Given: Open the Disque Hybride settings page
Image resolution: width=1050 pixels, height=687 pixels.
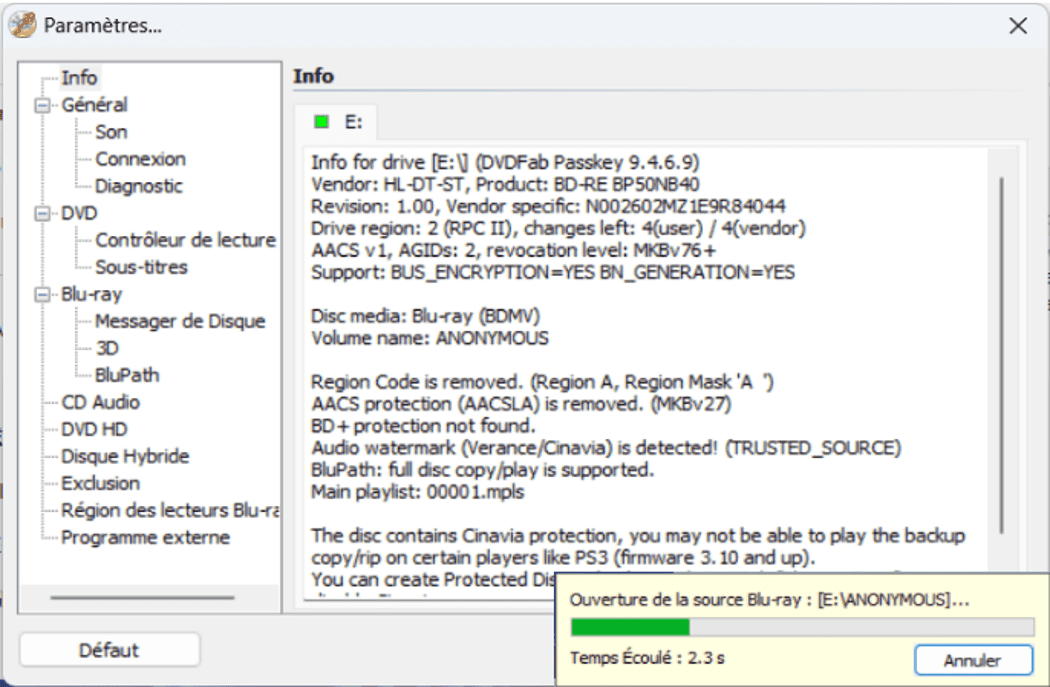Looking at the screenshot, I should 125,457.
